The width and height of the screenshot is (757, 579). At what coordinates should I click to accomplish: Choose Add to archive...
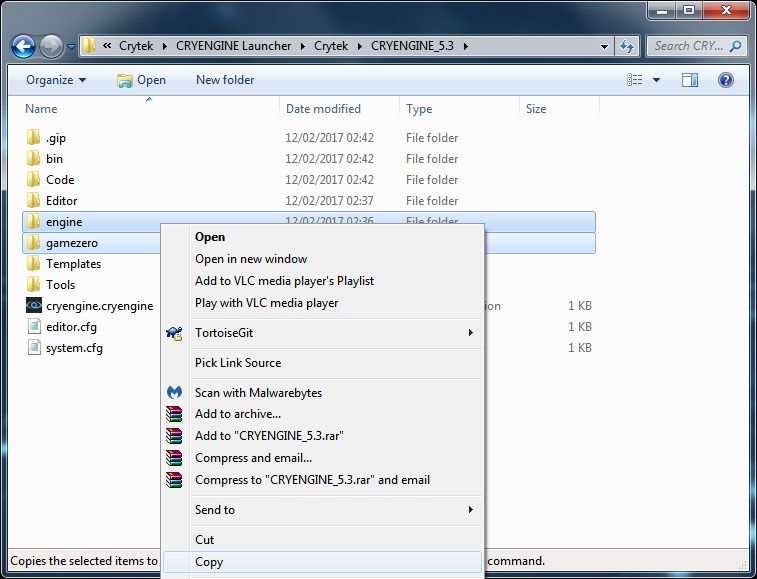point(322,414)
